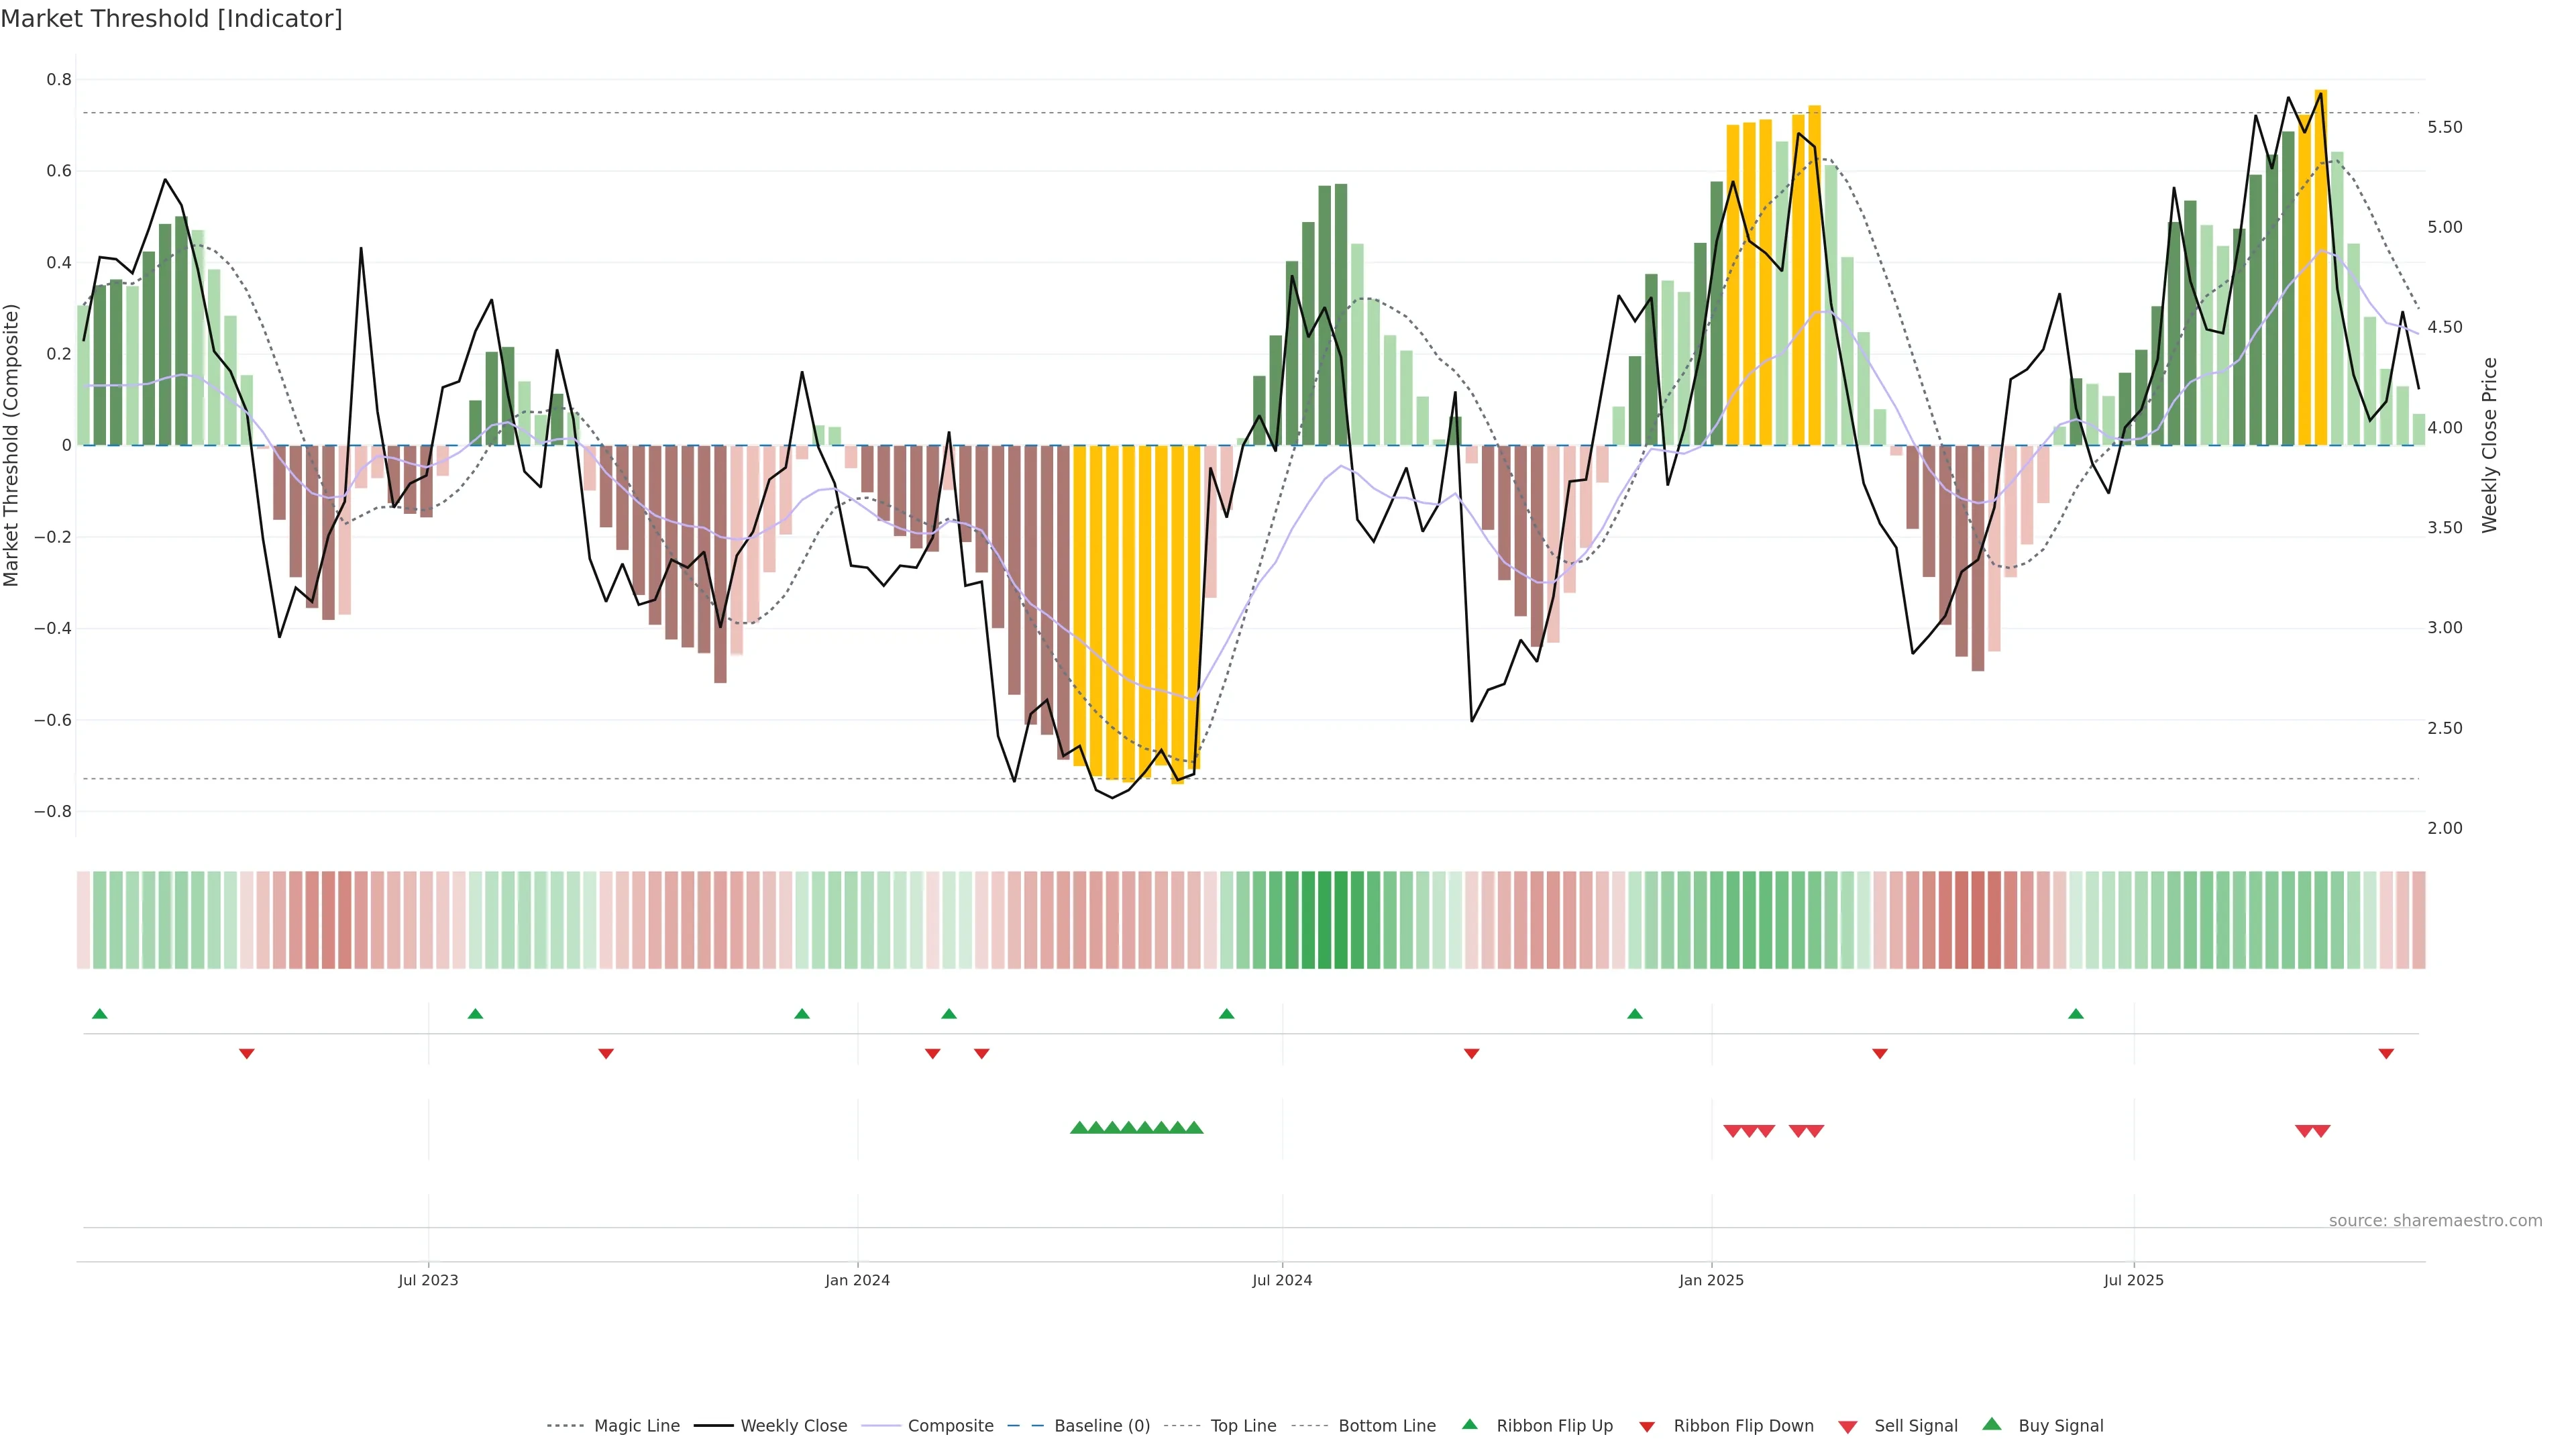Toggle the Magic Line legend entry

point(636,1426)
